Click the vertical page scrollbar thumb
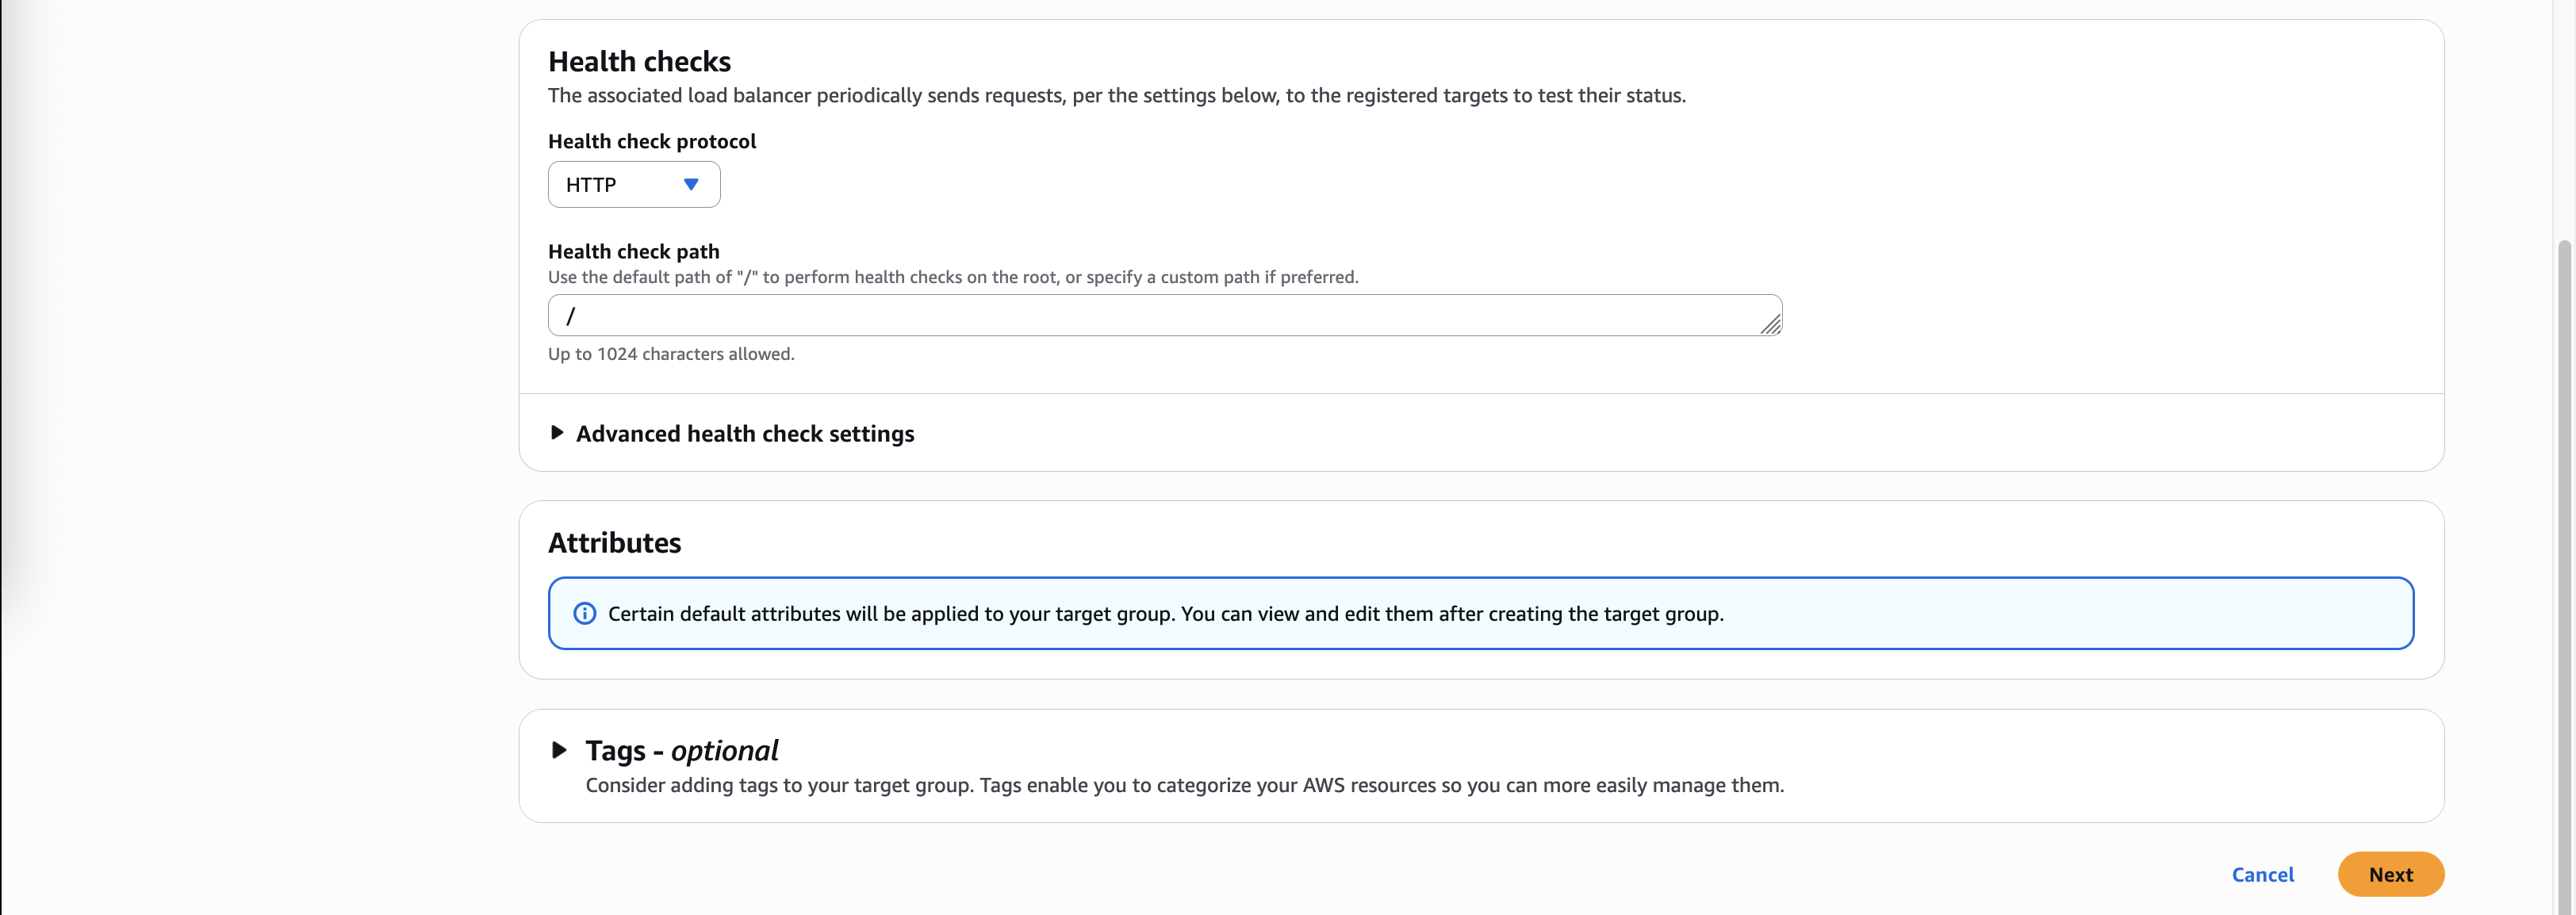The height and width of the screenshot is (915, 2576). 2565,570
